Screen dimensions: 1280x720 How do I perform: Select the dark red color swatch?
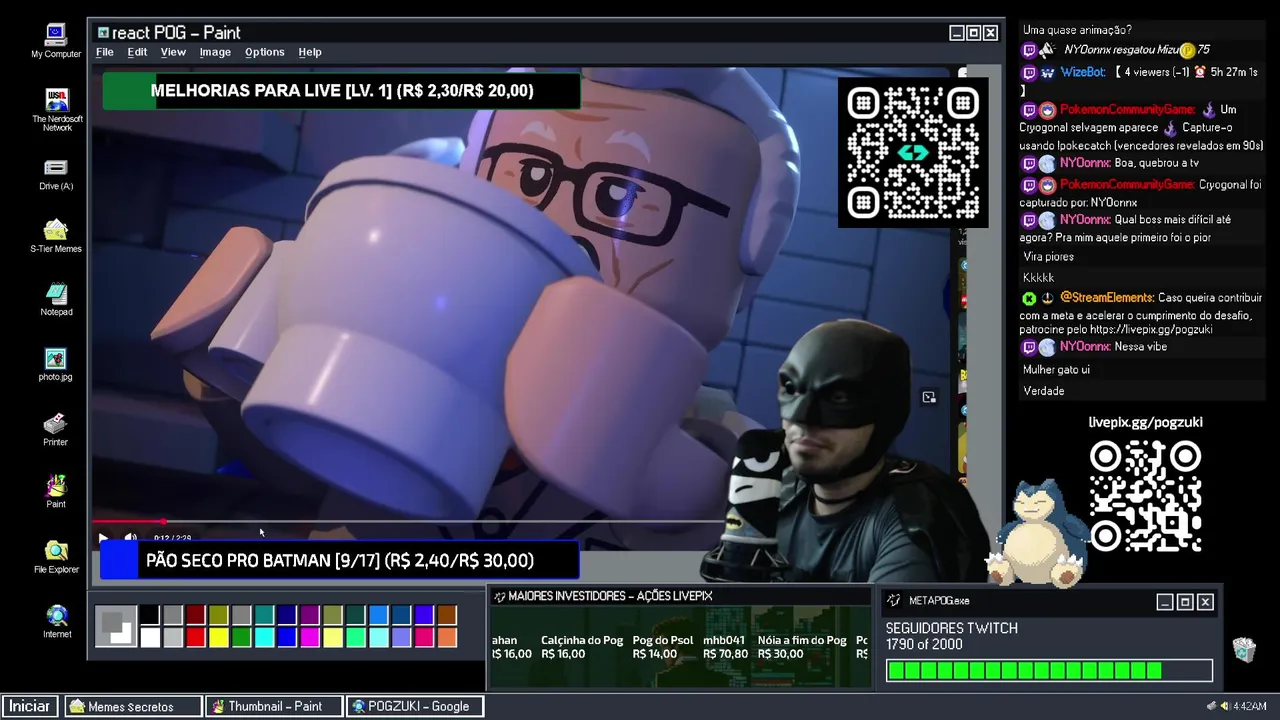coord(196,615)
